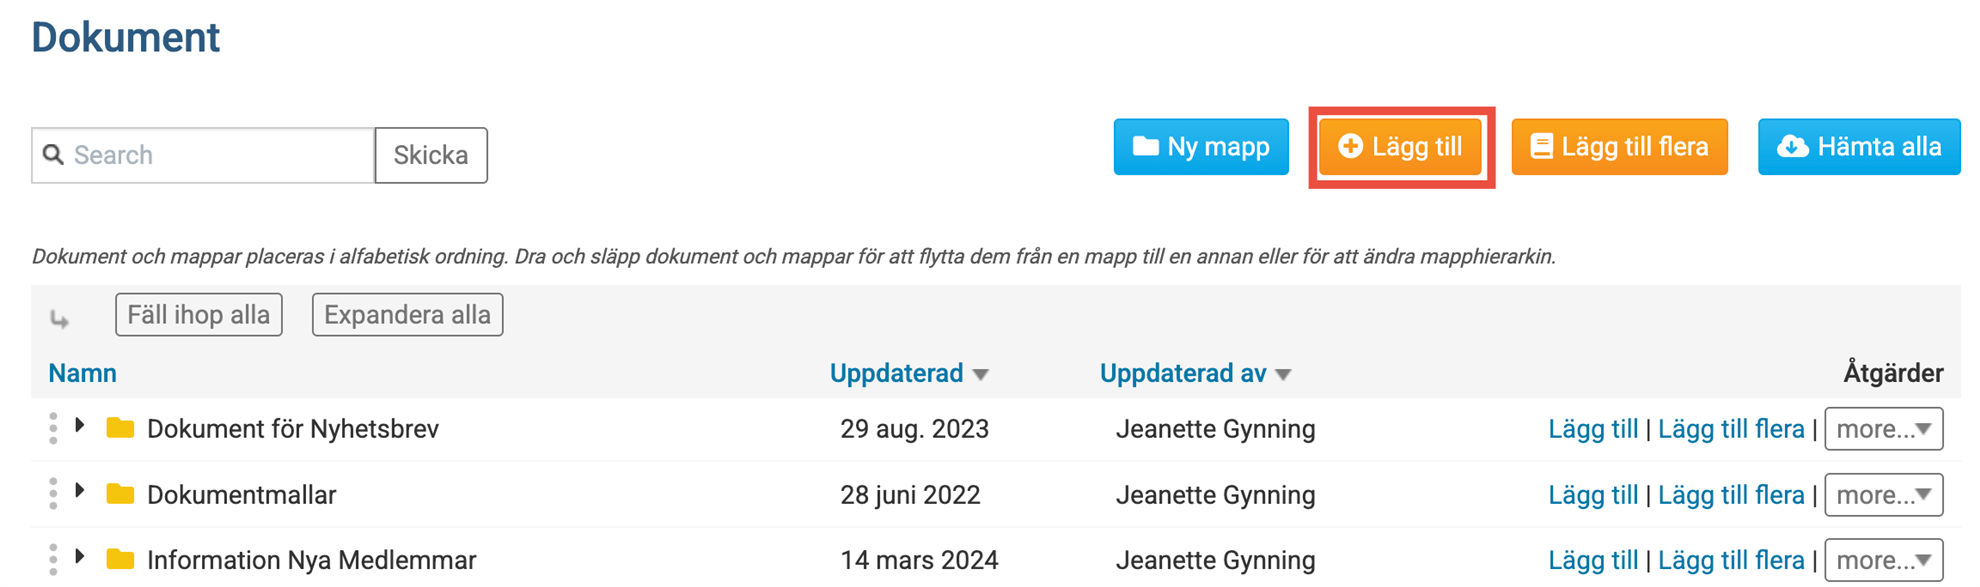Click the indent arrow icon left of Fäll ihop alla
The image size is (1980, 587).
click(60, 319)
